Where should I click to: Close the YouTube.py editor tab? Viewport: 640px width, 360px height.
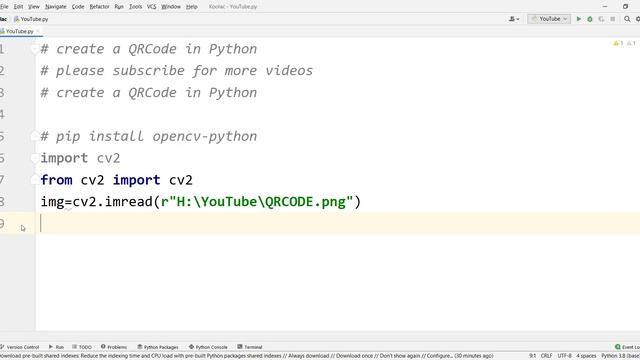tap(38, 31)
